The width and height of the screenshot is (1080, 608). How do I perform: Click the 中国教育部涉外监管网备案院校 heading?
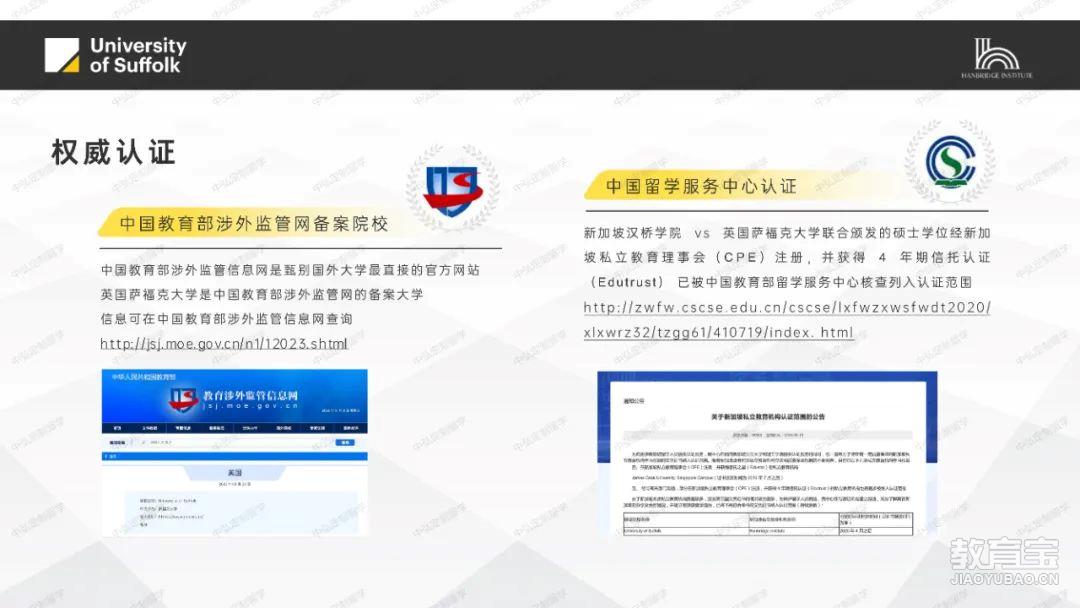tap(253, 224)
